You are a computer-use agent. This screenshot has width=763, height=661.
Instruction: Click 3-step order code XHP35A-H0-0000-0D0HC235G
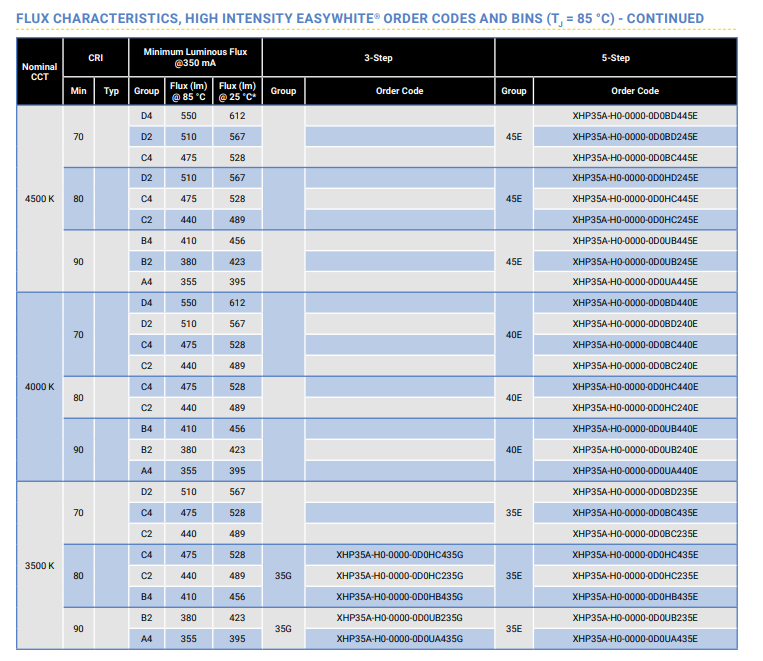[x=400, y=576]
